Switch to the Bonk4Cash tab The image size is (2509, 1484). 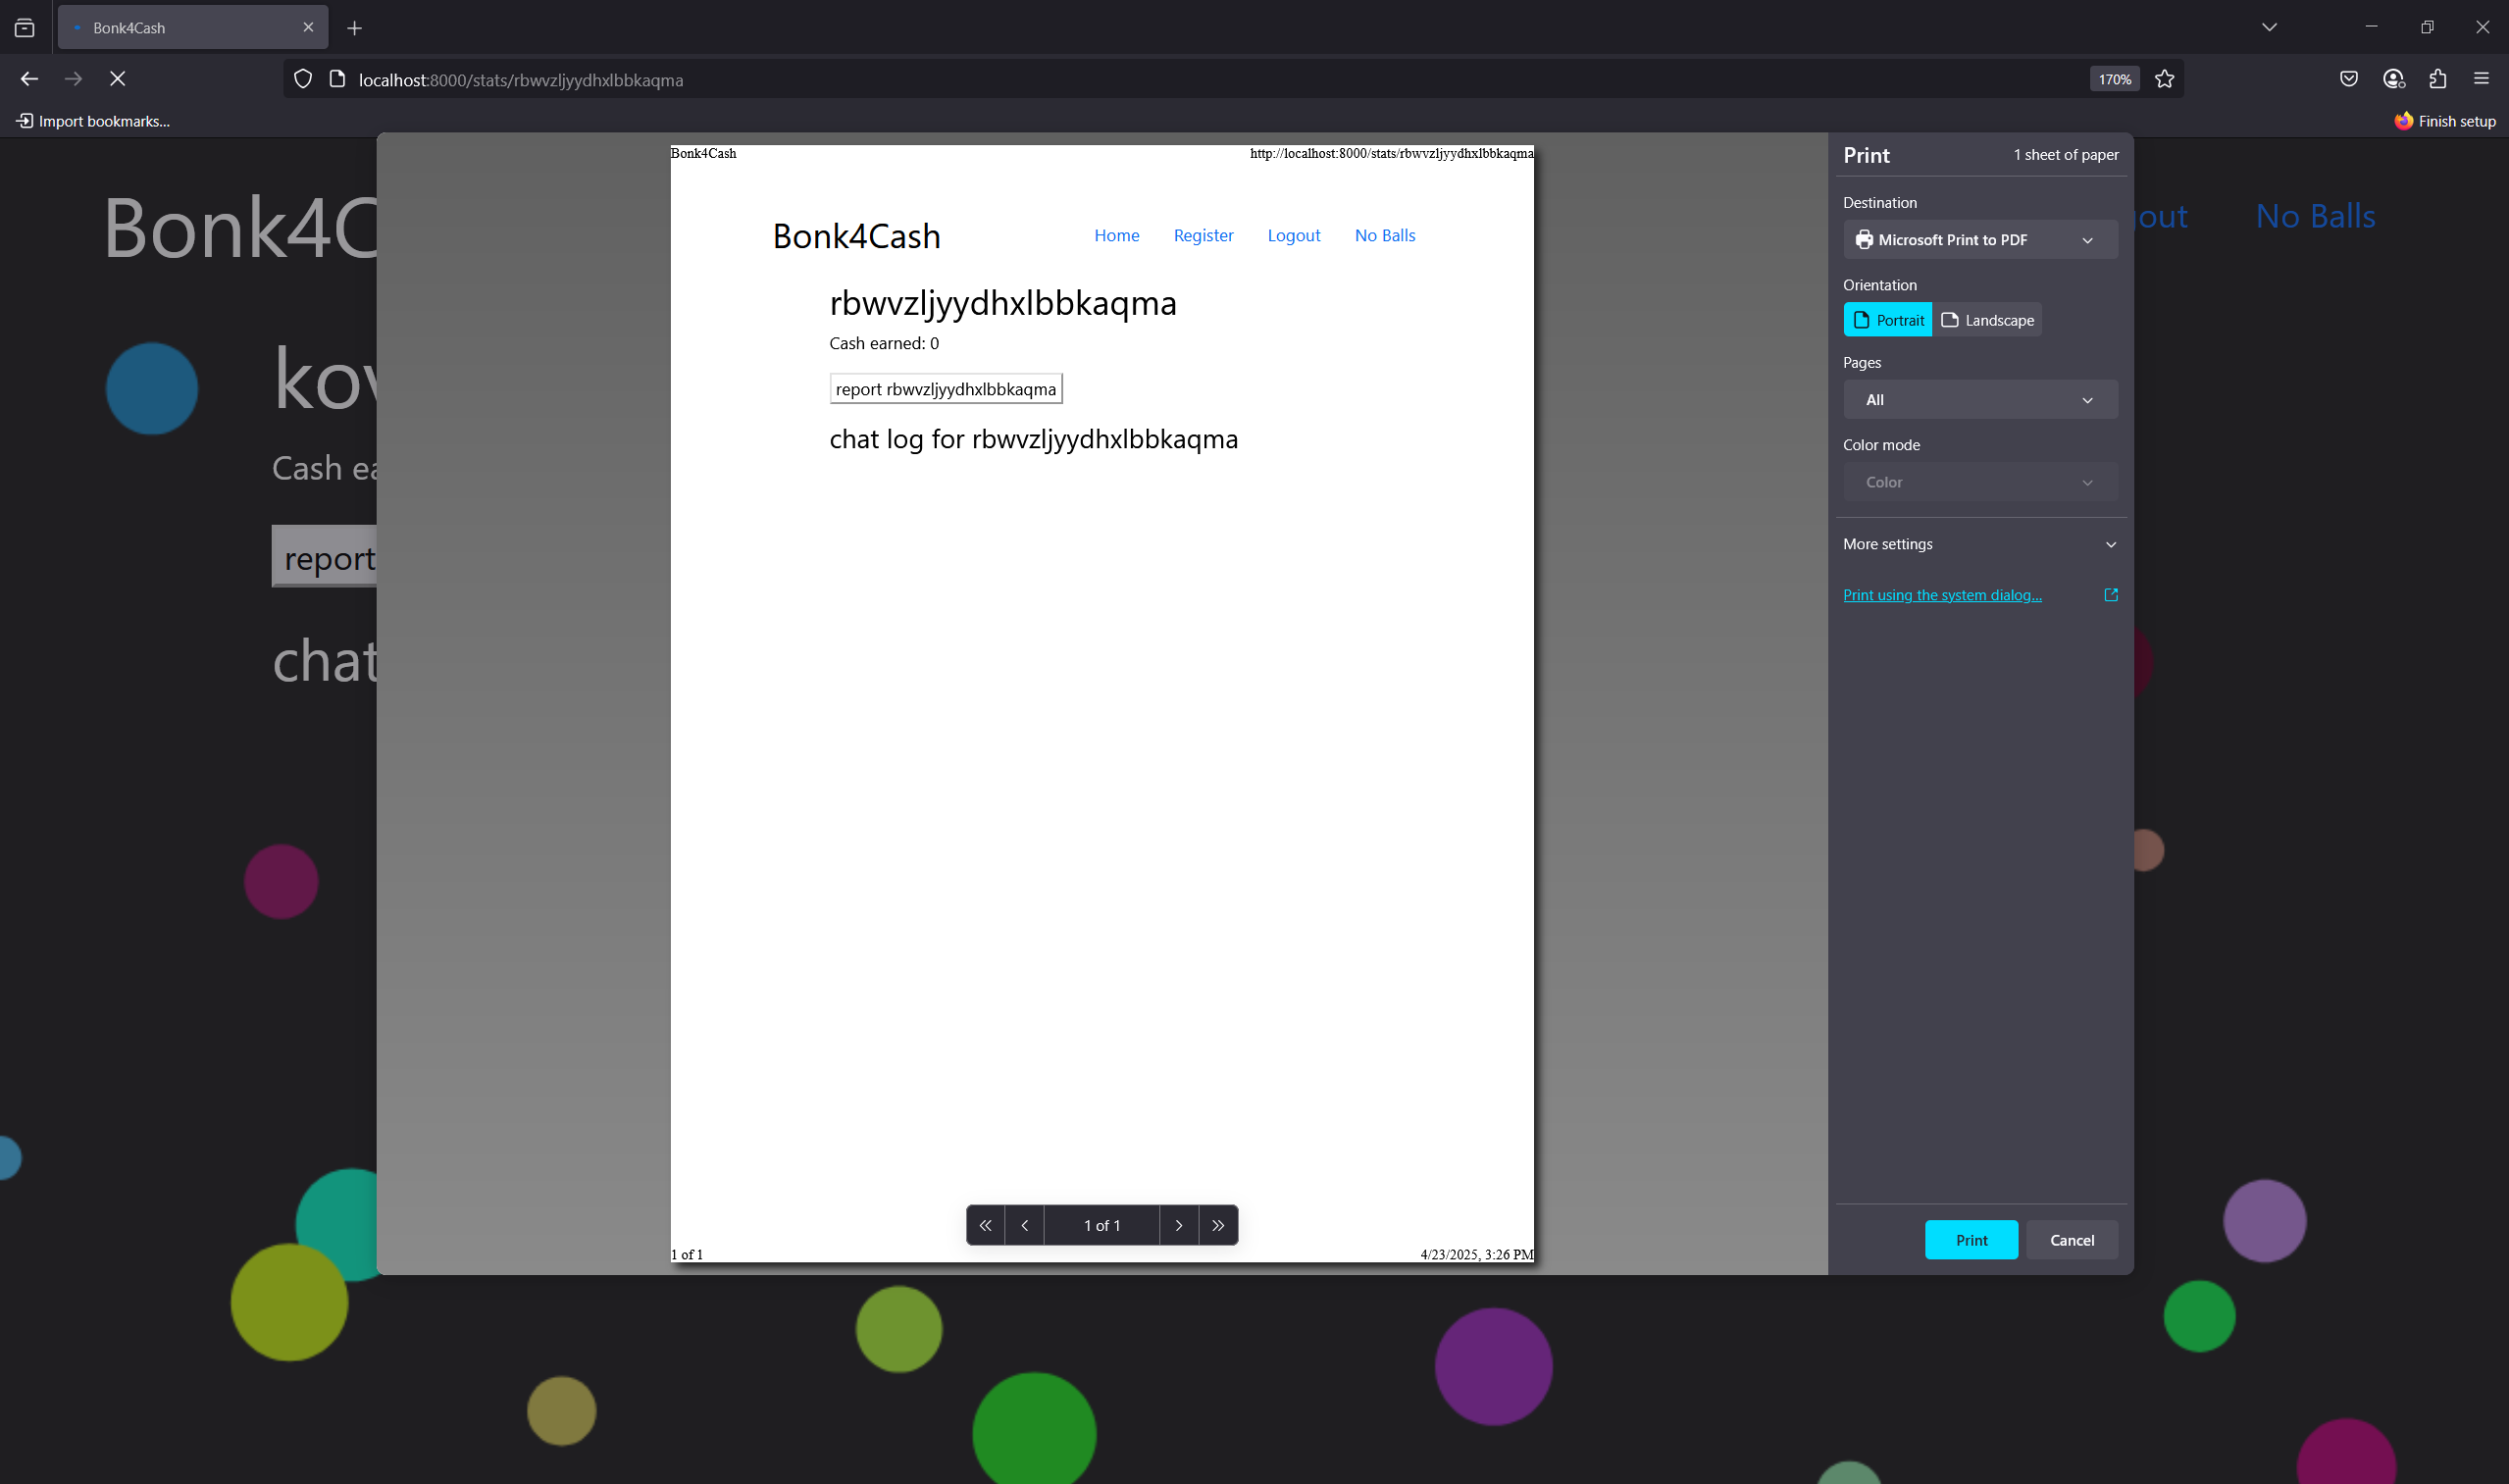[x=180, y=28]
